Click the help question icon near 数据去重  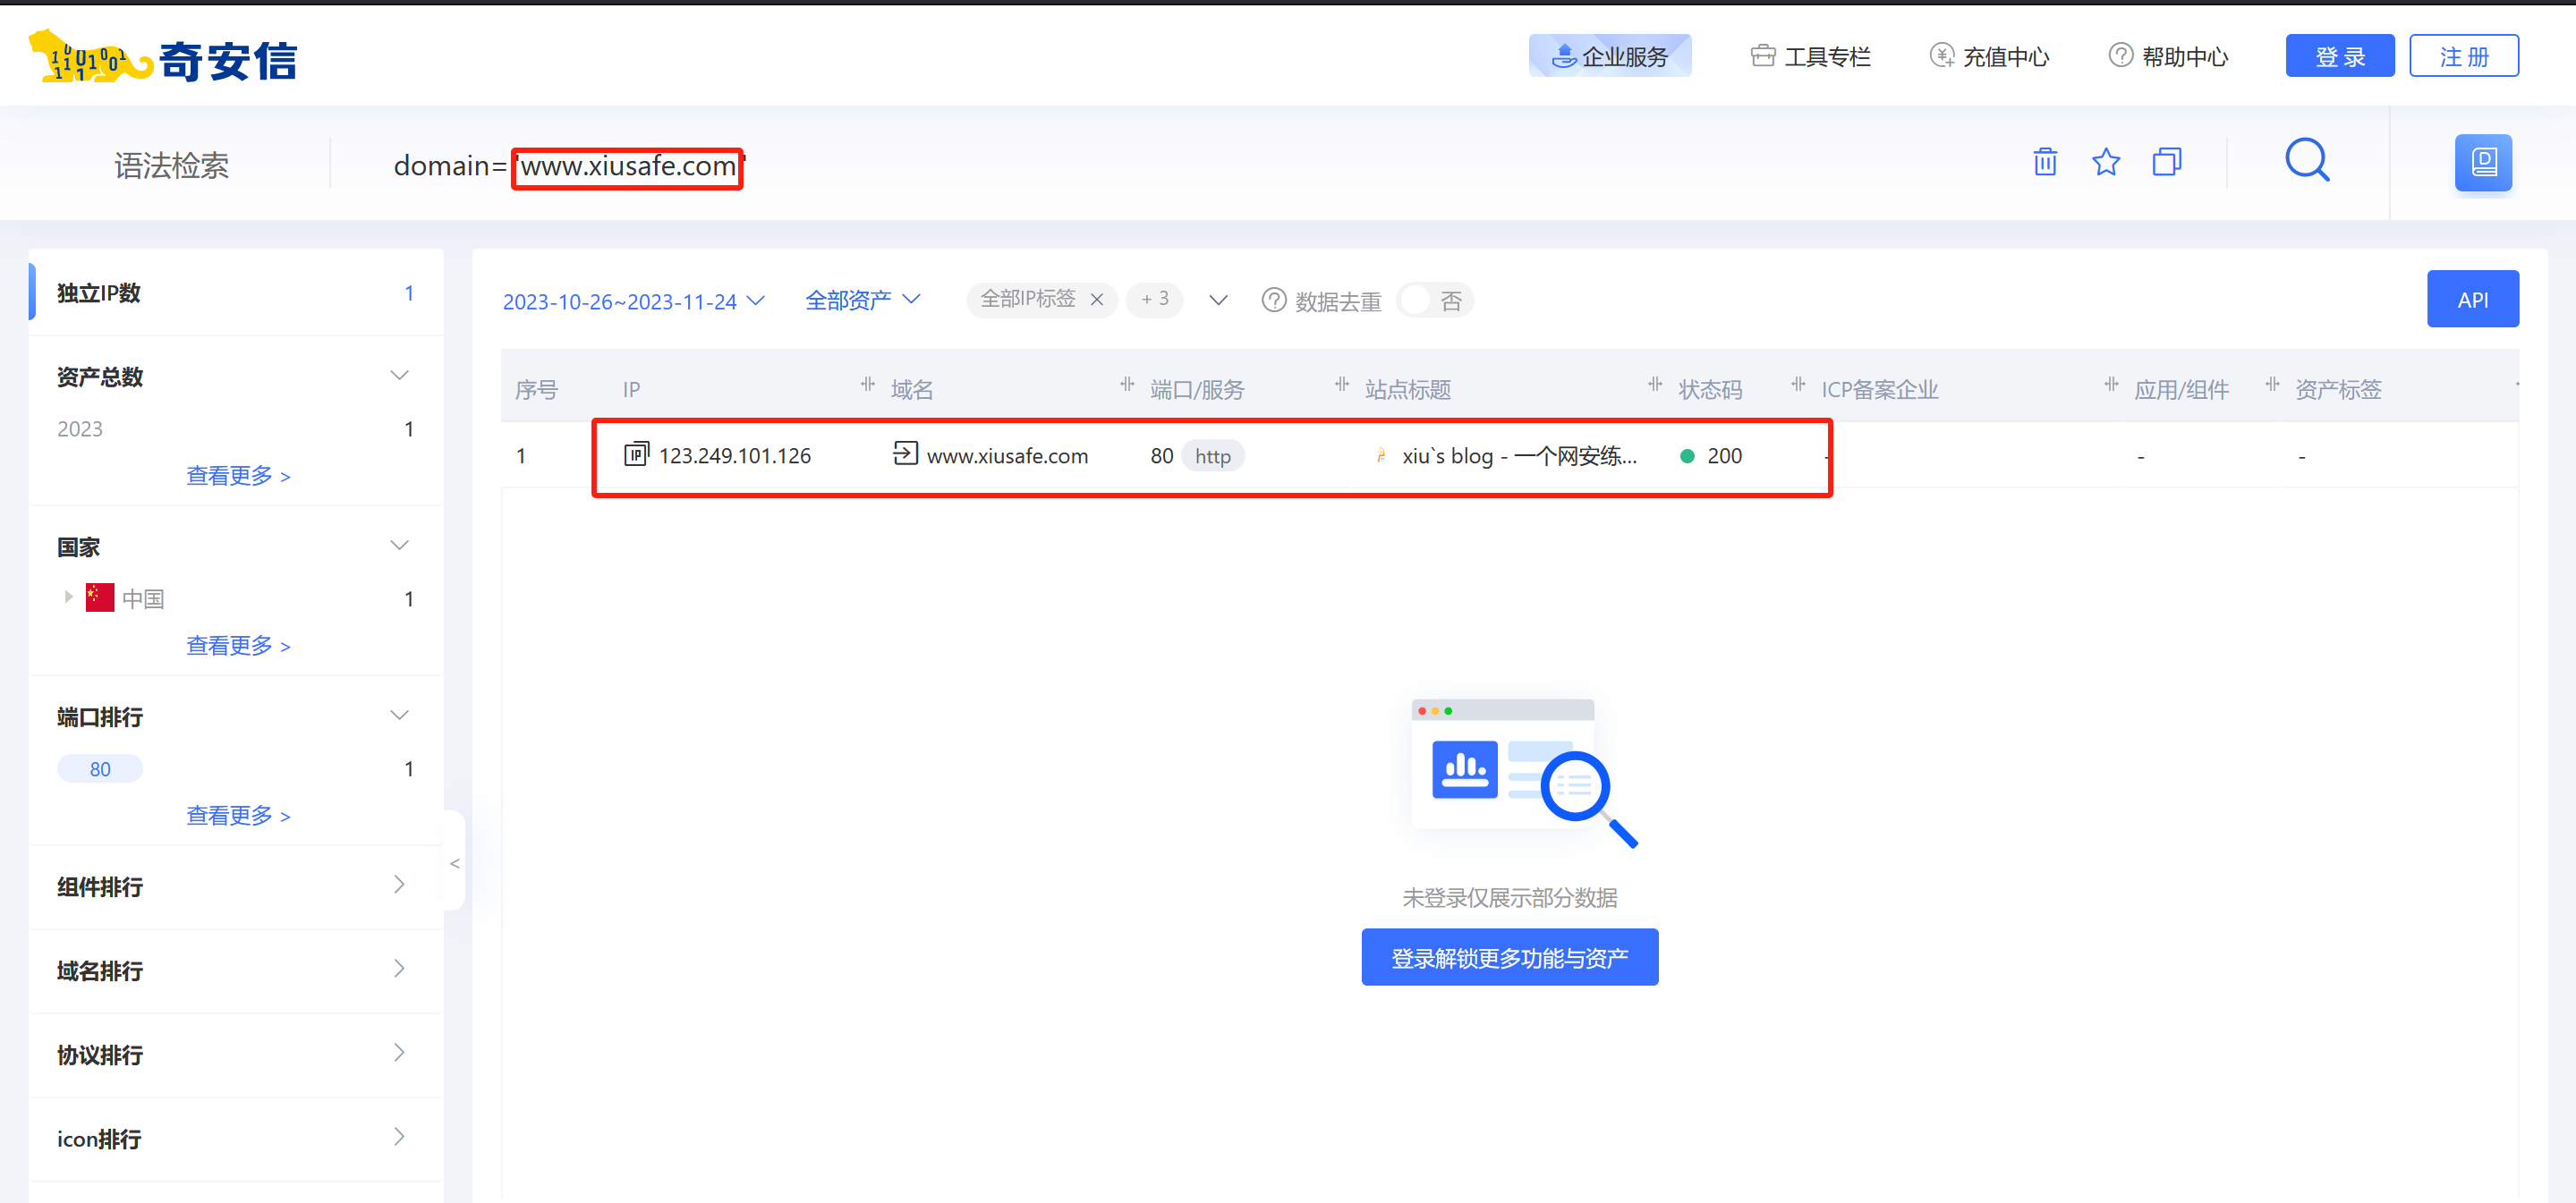tap(1273, 300)
